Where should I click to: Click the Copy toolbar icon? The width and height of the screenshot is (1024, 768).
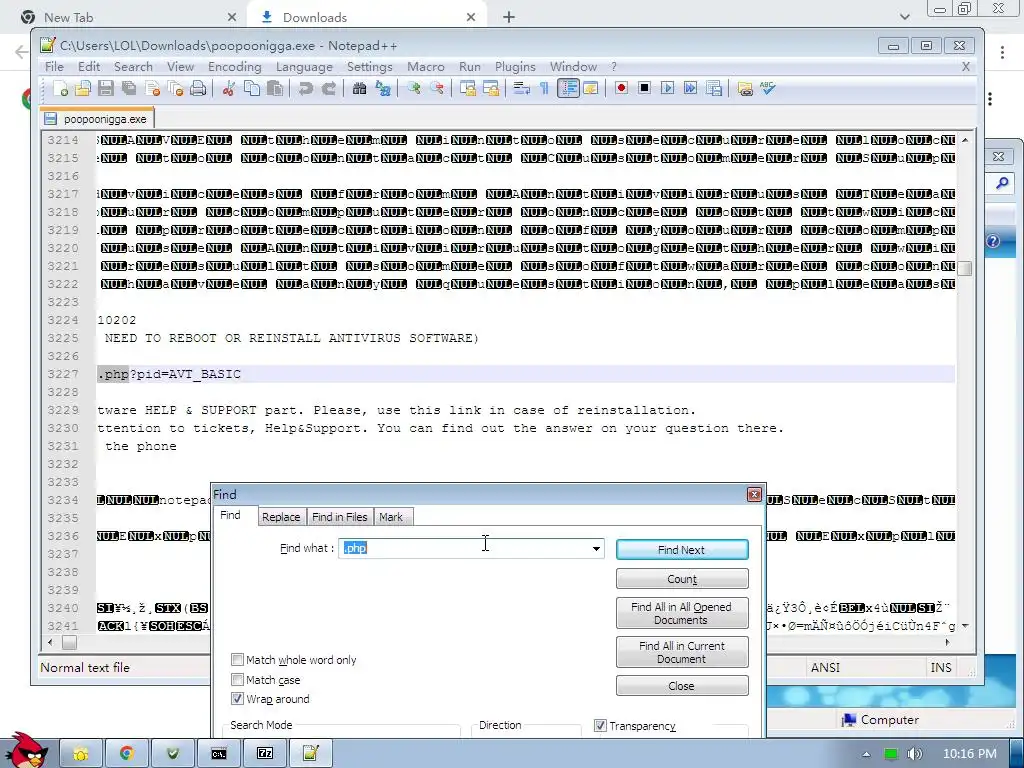[251, 88]
